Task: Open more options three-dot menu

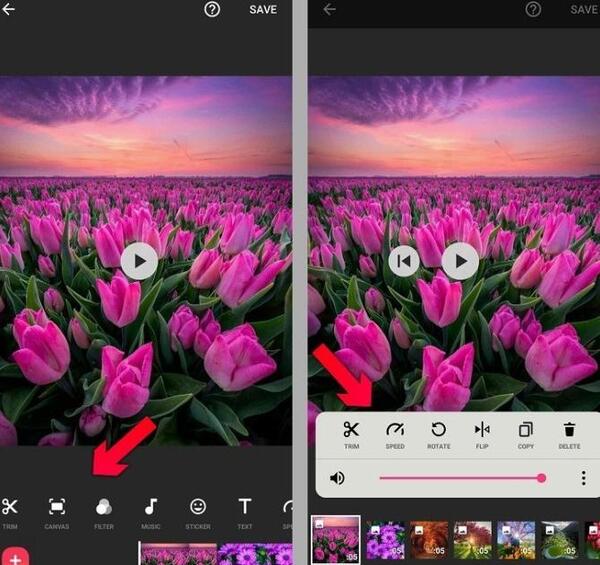Action: (x=583, y=478)
